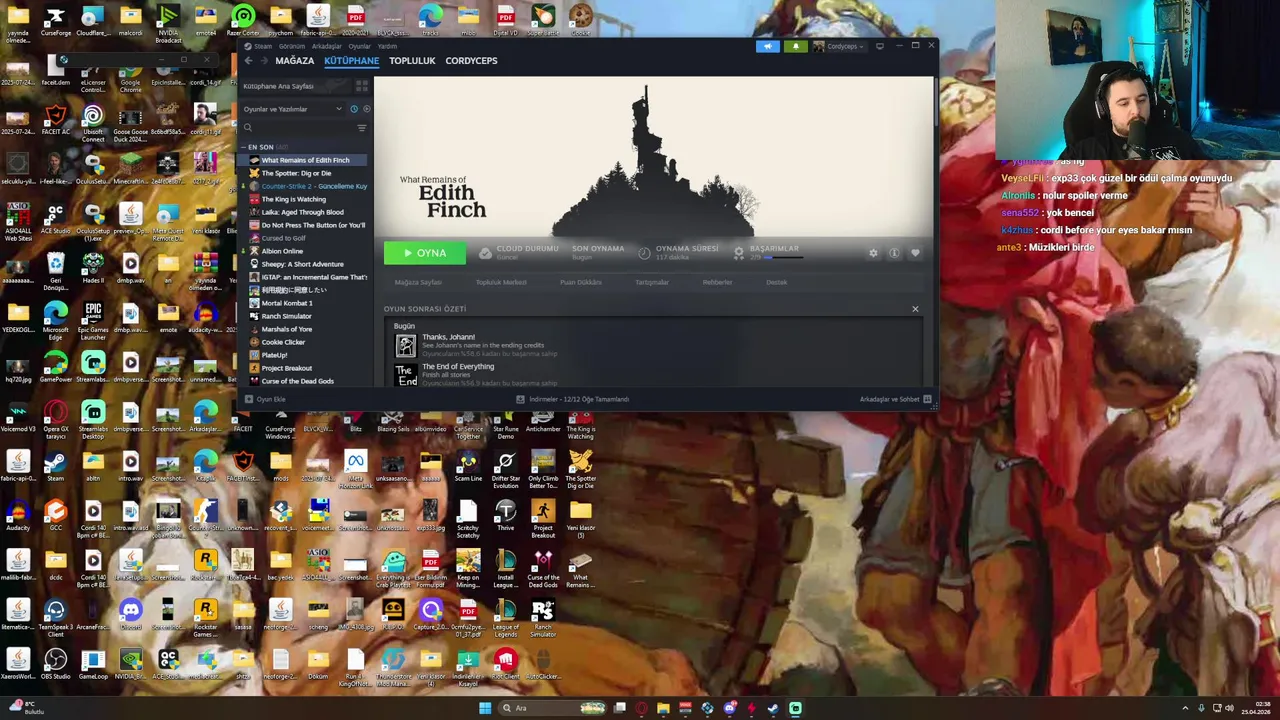Open the library advanced filter icon
Screen dimensions: 1280x720
tap(362, 128)
